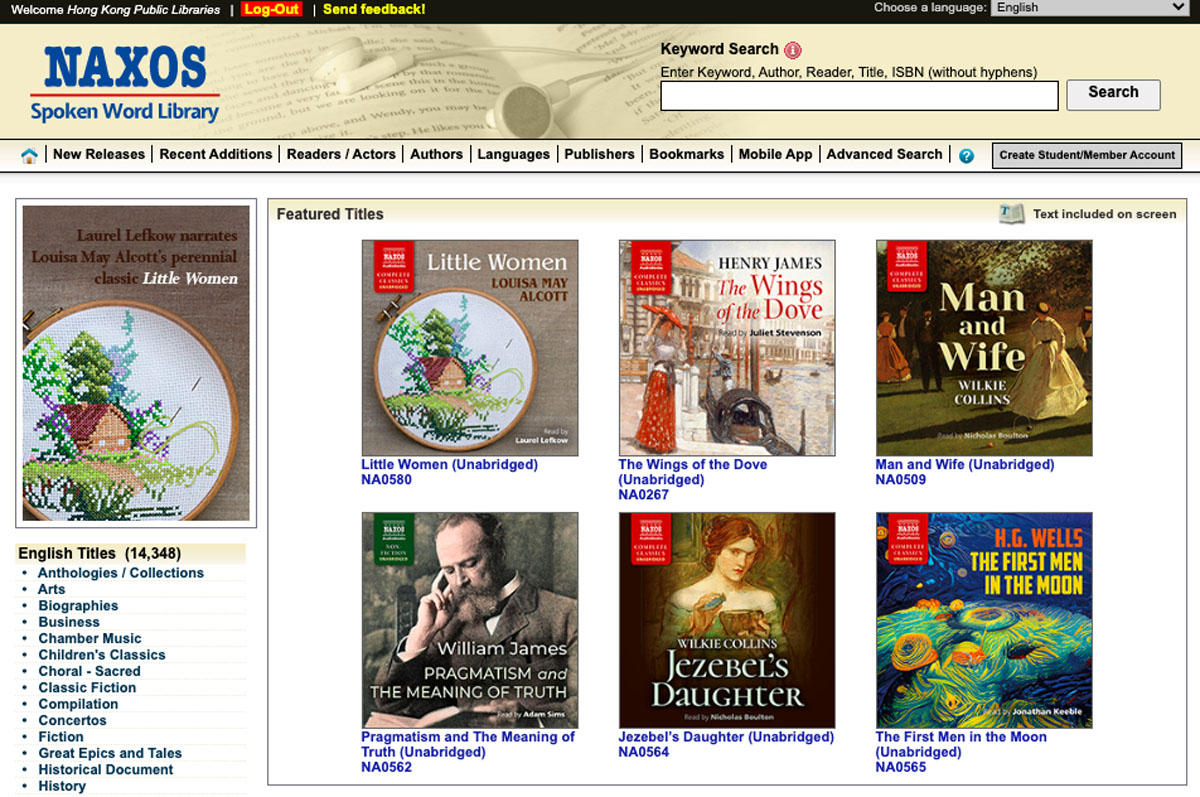The image size is (1200, 797).
Task: Open the blue help question mark icon
Action: pos(966,155)
